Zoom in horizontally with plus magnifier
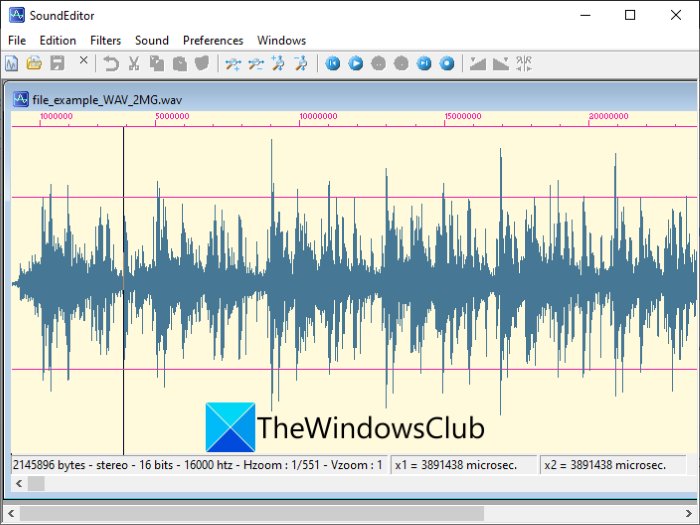This screenshot has height=525, width=700. tap(233, 63)
